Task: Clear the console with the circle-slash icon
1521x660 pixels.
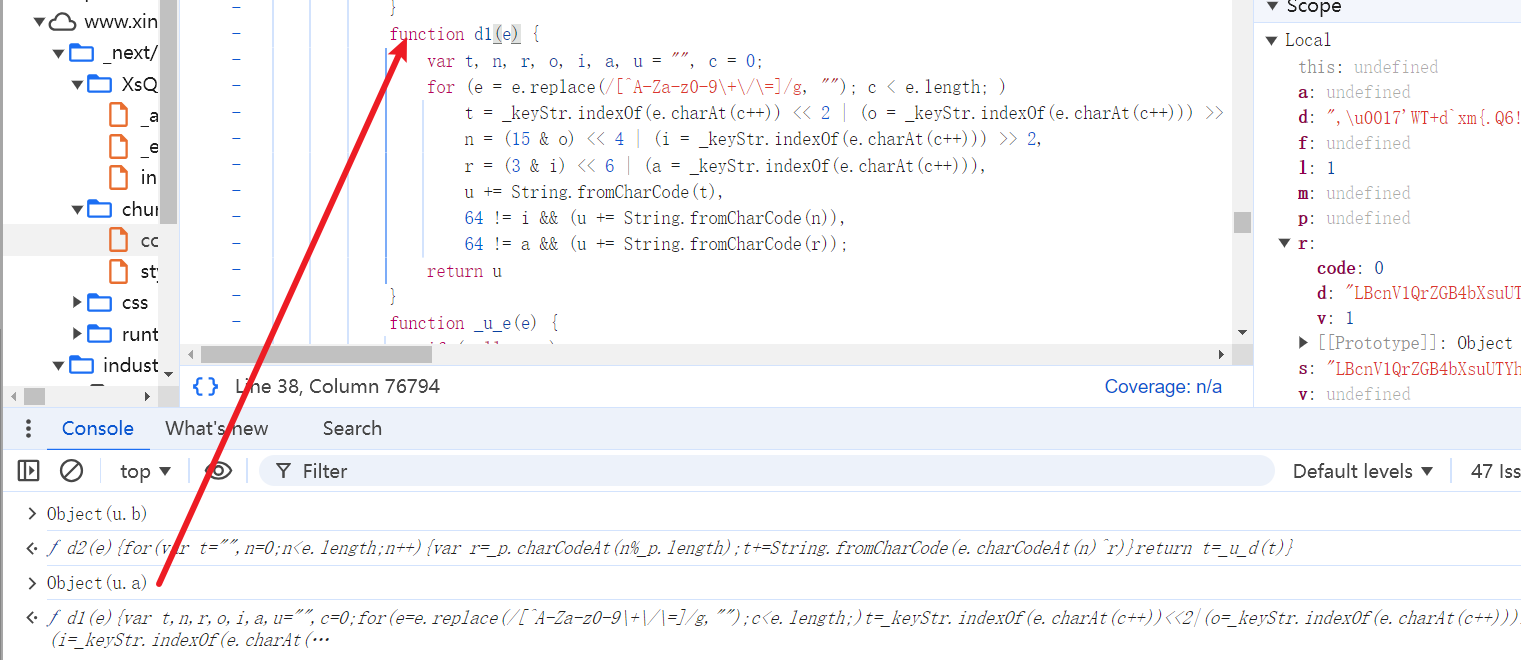Action: click(71, 471)
